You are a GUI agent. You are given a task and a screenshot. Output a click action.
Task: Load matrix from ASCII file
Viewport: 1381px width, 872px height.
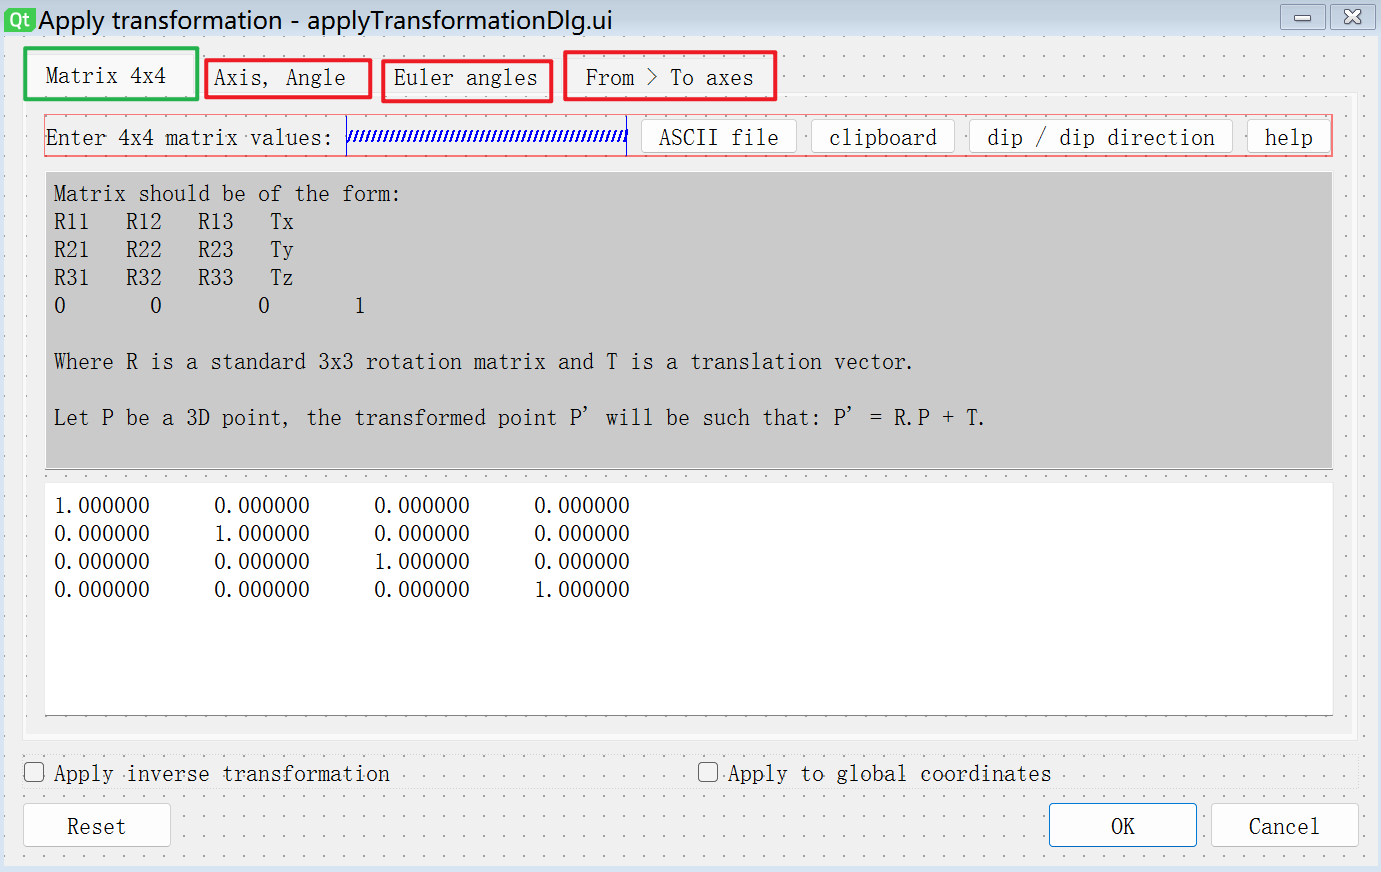pos(718,137)
